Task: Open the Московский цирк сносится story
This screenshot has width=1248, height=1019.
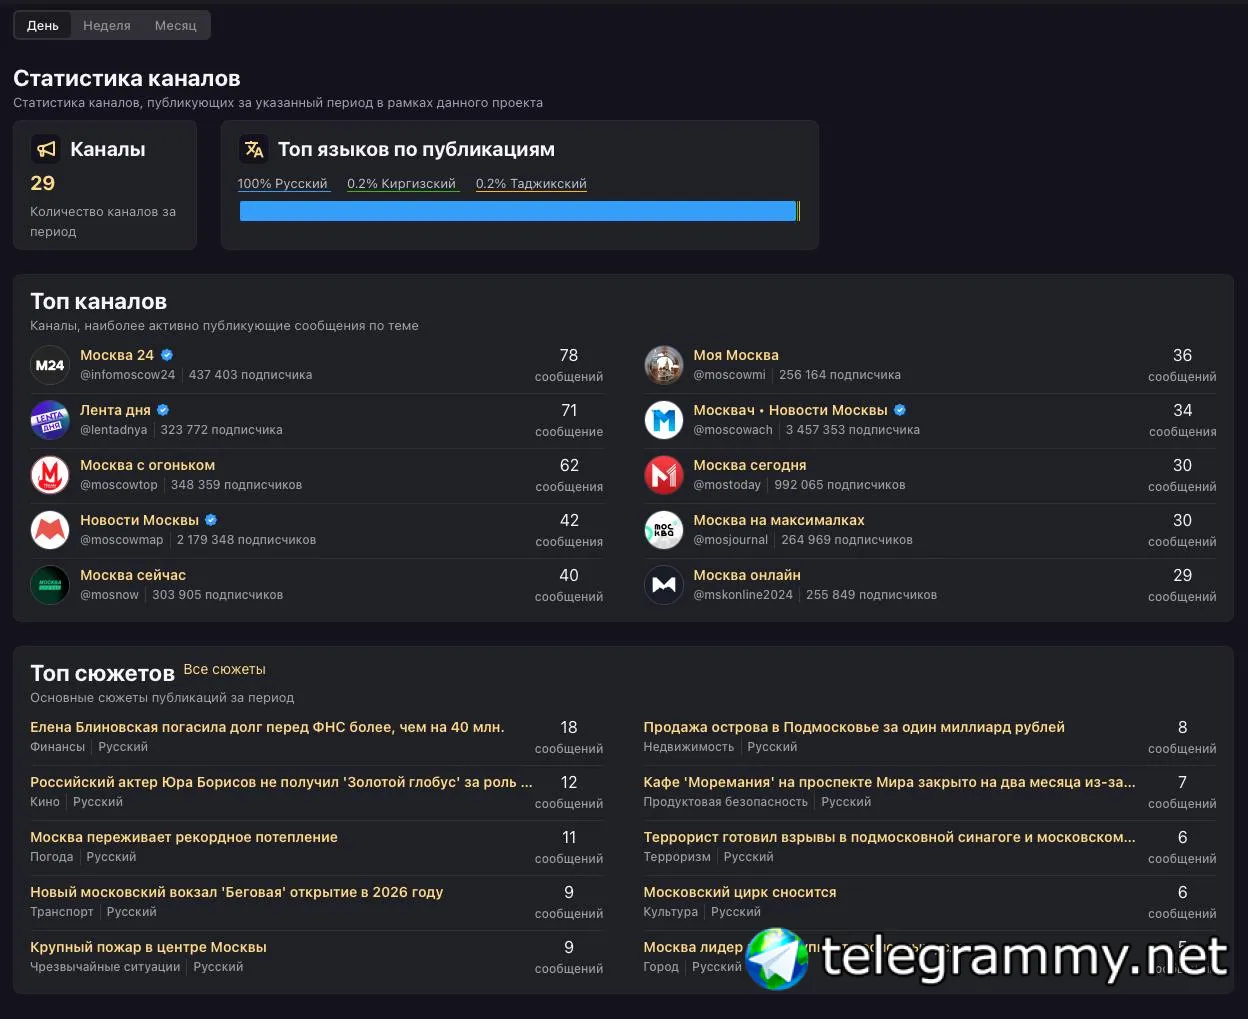Action: point(740,892)
